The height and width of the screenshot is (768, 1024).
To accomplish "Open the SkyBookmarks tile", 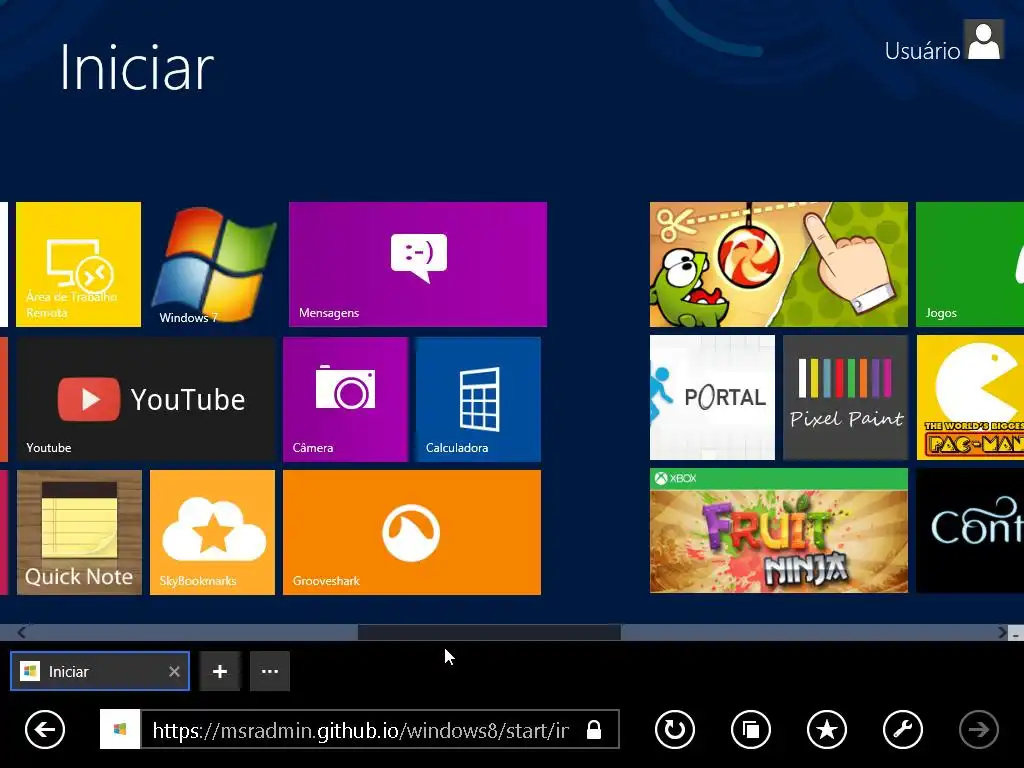I will coord(212,532).
